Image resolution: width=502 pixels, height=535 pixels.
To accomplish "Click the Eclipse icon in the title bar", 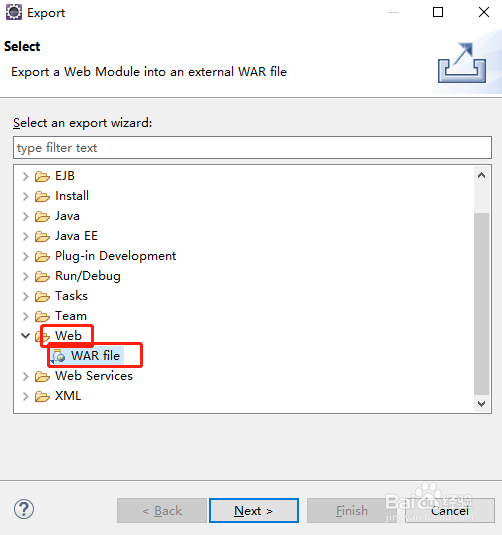I will click(x=14, y=12).
